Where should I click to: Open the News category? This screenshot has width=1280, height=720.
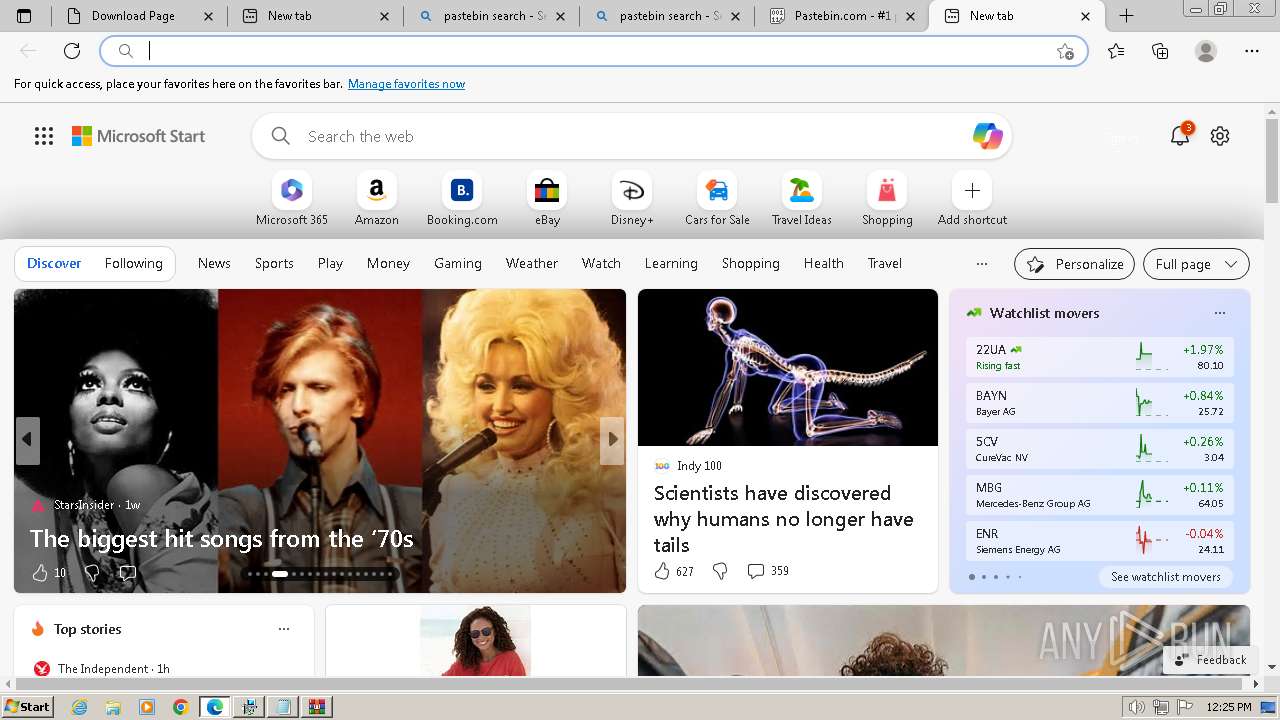pyautogui.click(x=214, y=264)
